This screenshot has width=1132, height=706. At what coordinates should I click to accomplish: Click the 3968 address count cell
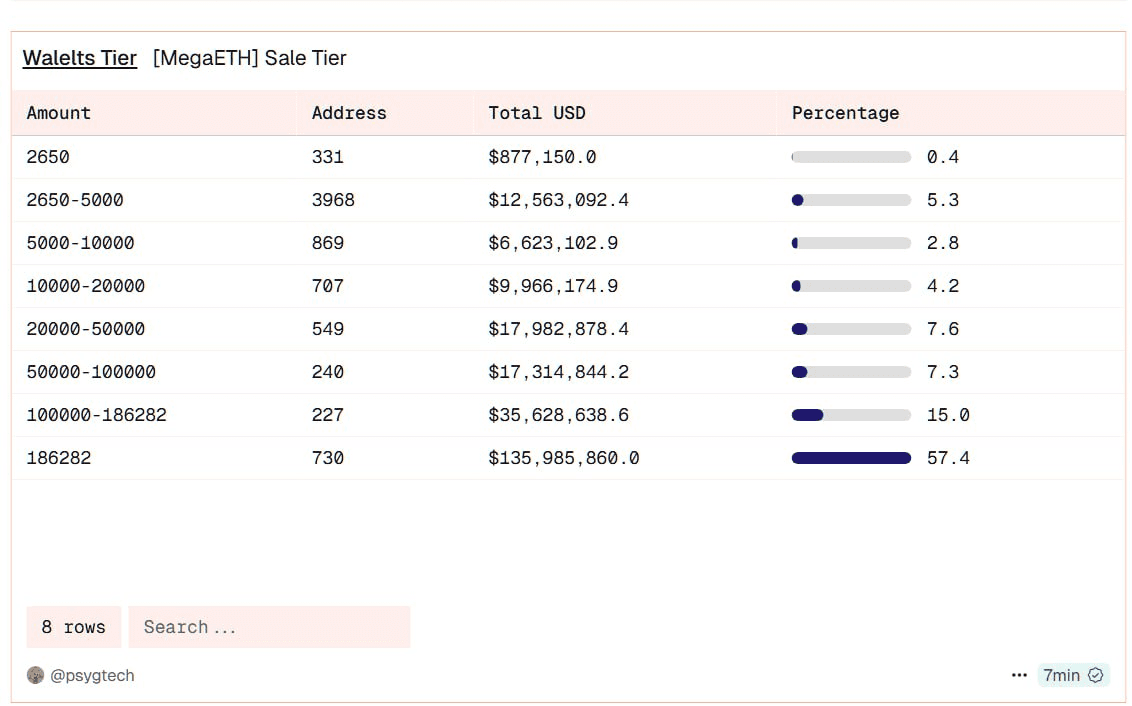(333, 200)
